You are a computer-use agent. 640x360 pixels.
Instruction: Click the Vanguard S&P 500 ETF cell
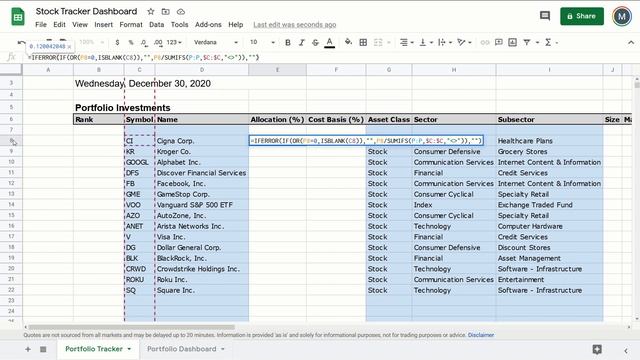(202, 205)
